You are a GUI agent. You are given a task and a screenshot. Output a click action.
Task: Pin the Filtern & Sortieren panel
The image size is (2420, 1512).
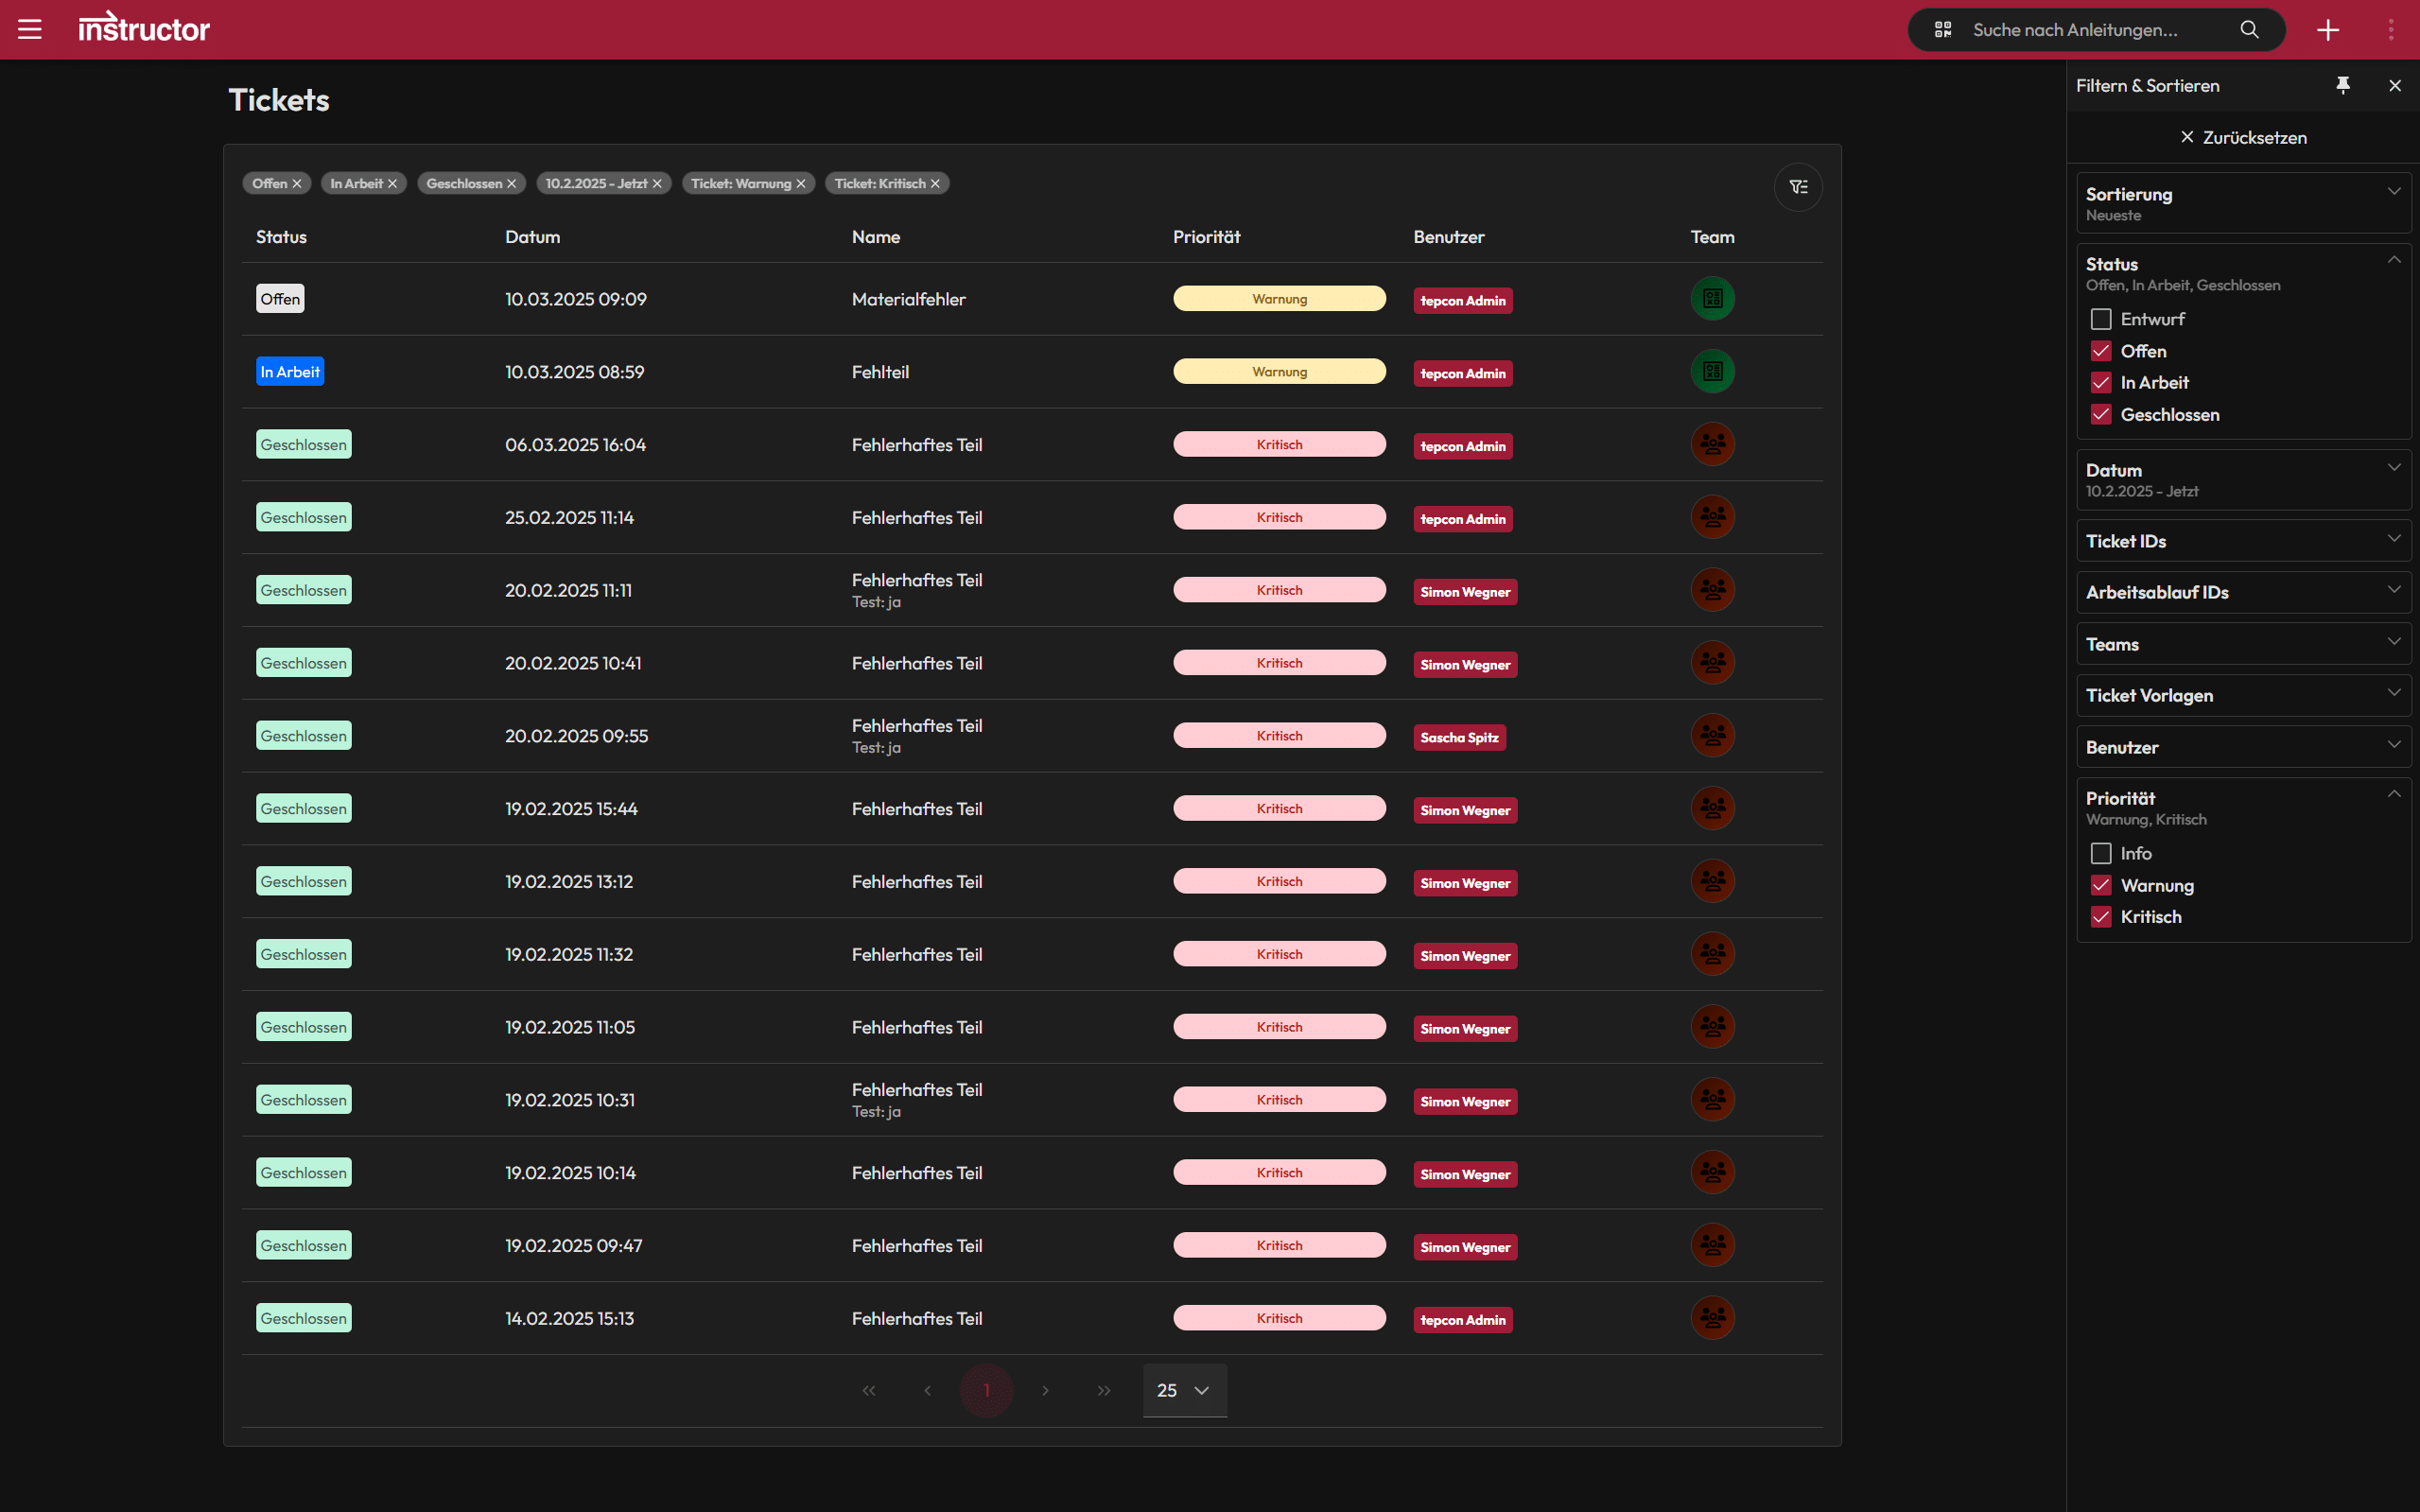click(2343, 85)
